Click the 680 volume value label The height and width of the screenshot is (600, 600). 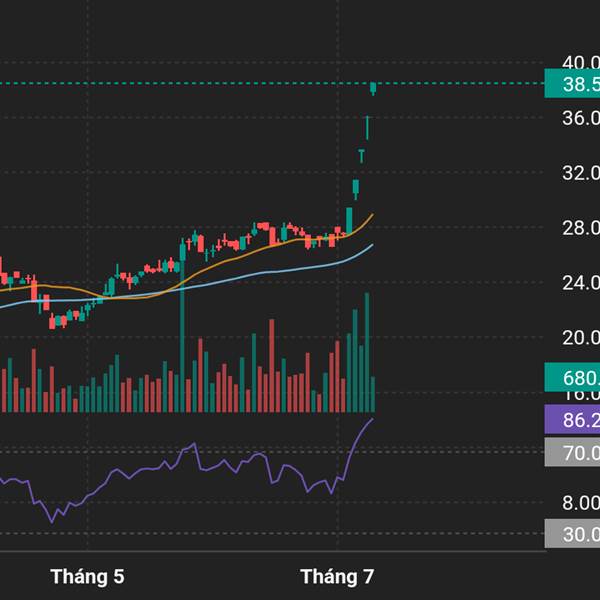[572, 377]
